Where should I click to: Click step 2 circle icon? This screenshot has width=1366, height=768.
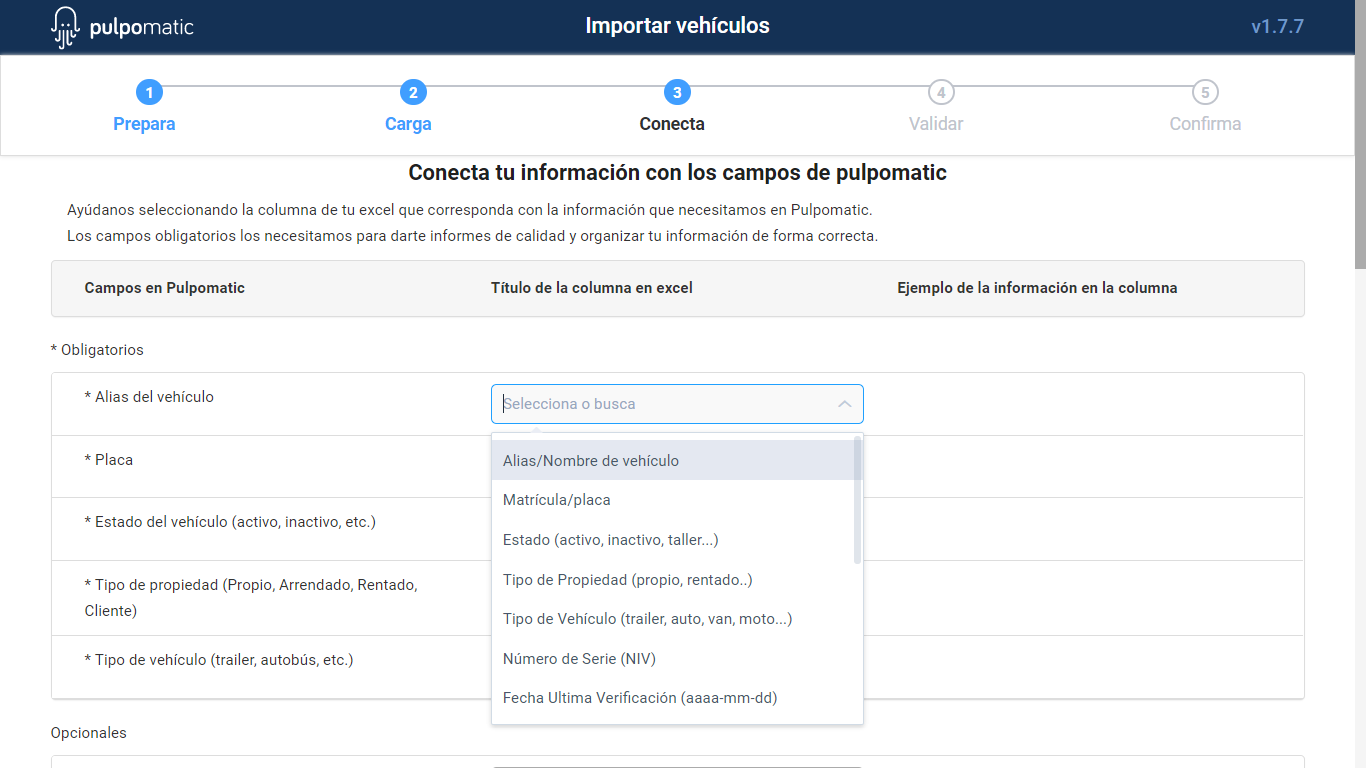tap(413, 93)
